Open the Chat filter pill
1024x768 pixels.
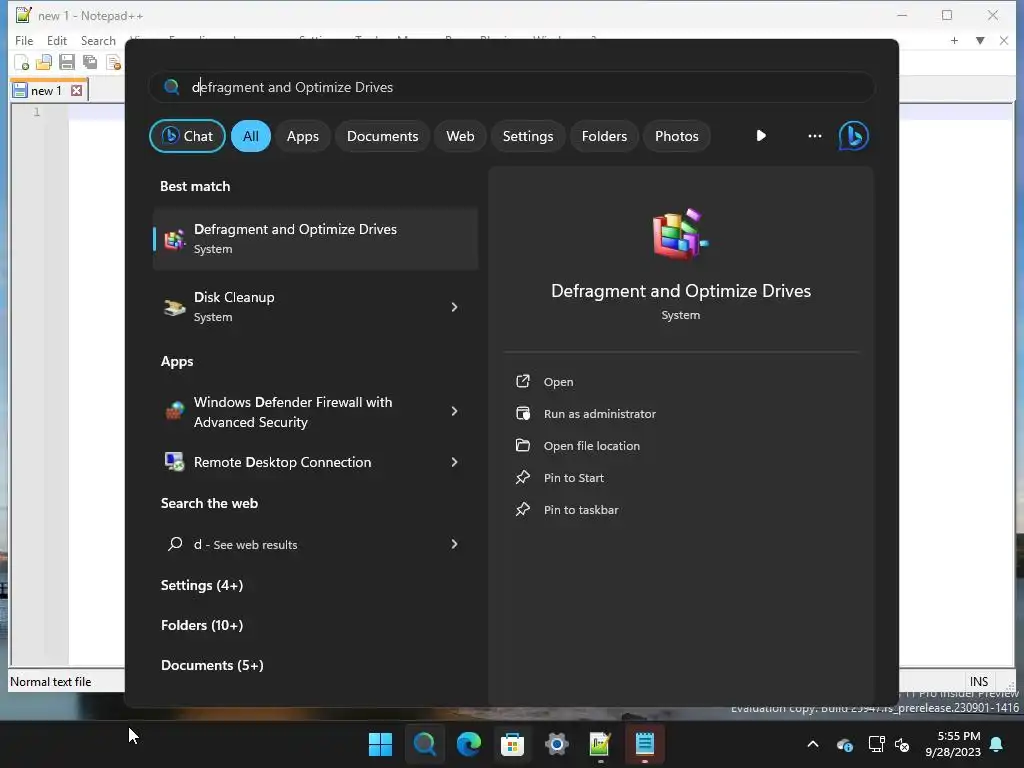(187, 136)
